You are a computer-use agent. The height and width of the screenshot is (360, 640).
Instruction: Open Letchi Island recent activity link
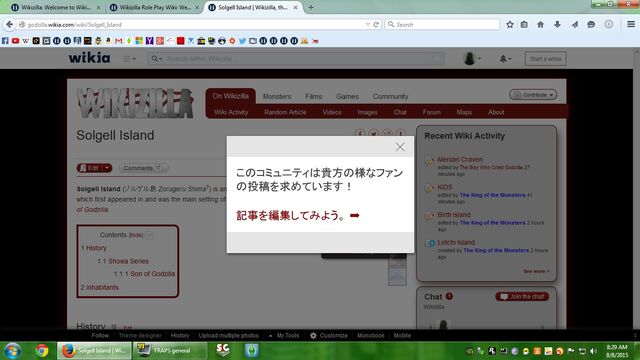[x=456, y=242]
